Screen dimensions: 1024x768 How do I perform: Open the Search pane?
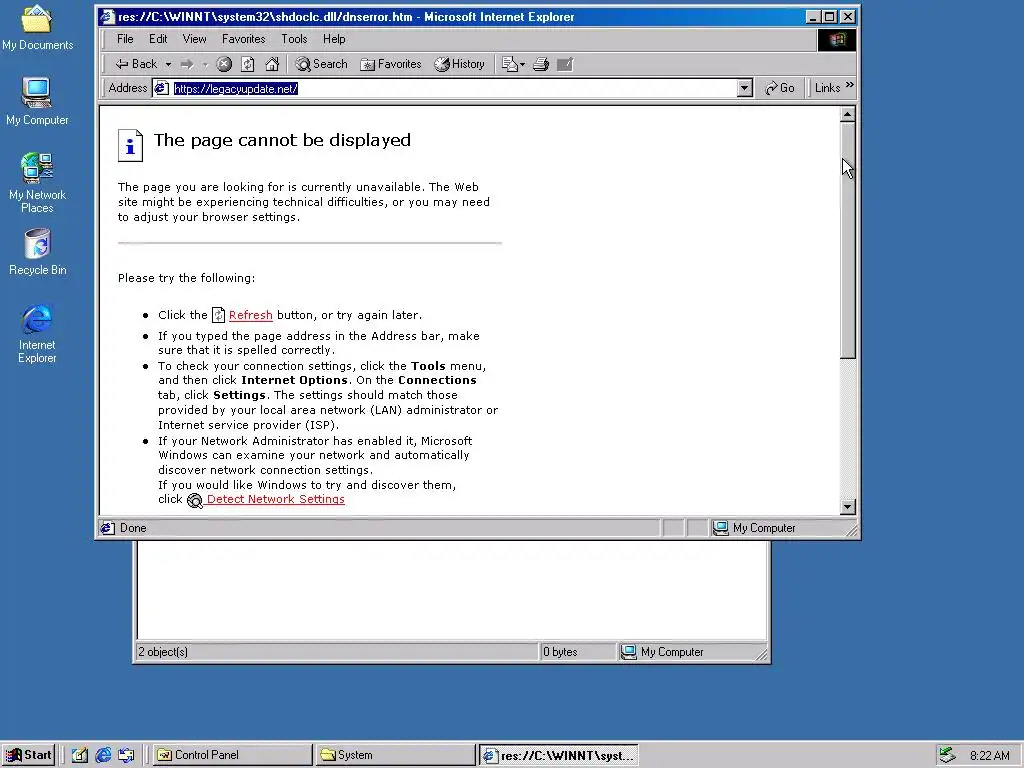[x=321, y=64]
